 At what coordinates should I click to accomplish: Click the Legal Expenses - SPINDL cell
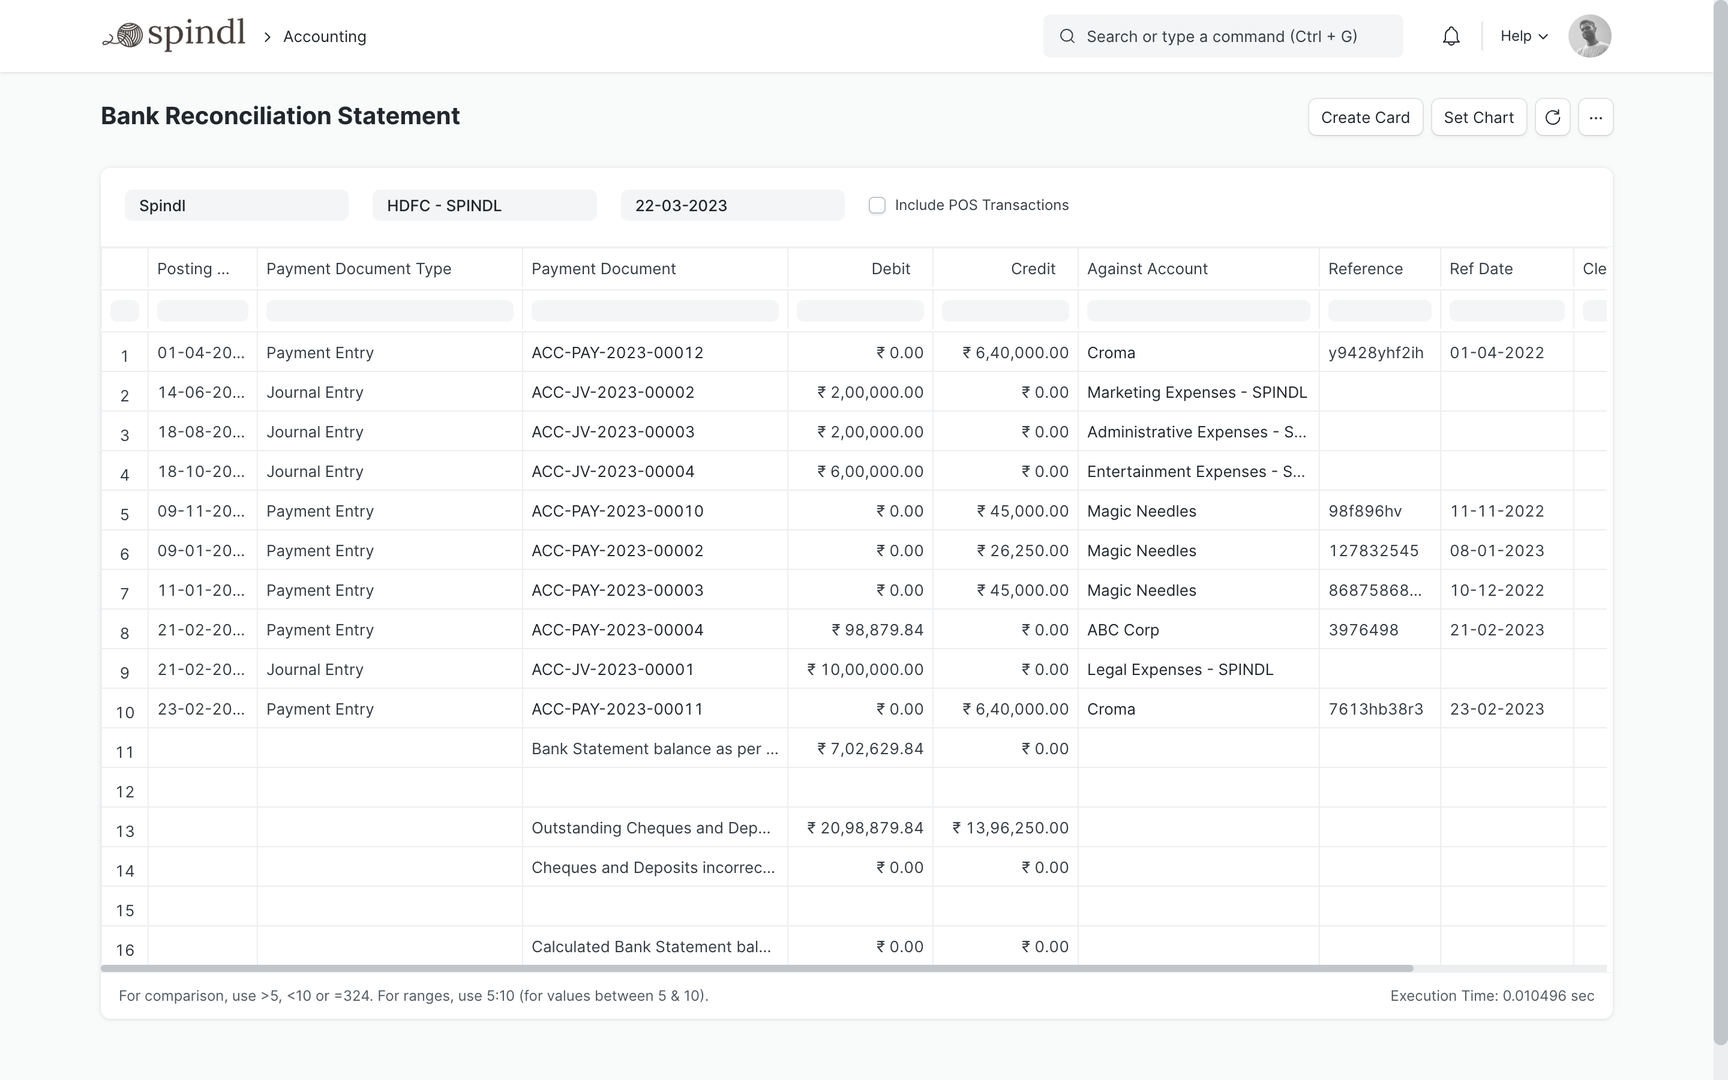point(1198,669)
